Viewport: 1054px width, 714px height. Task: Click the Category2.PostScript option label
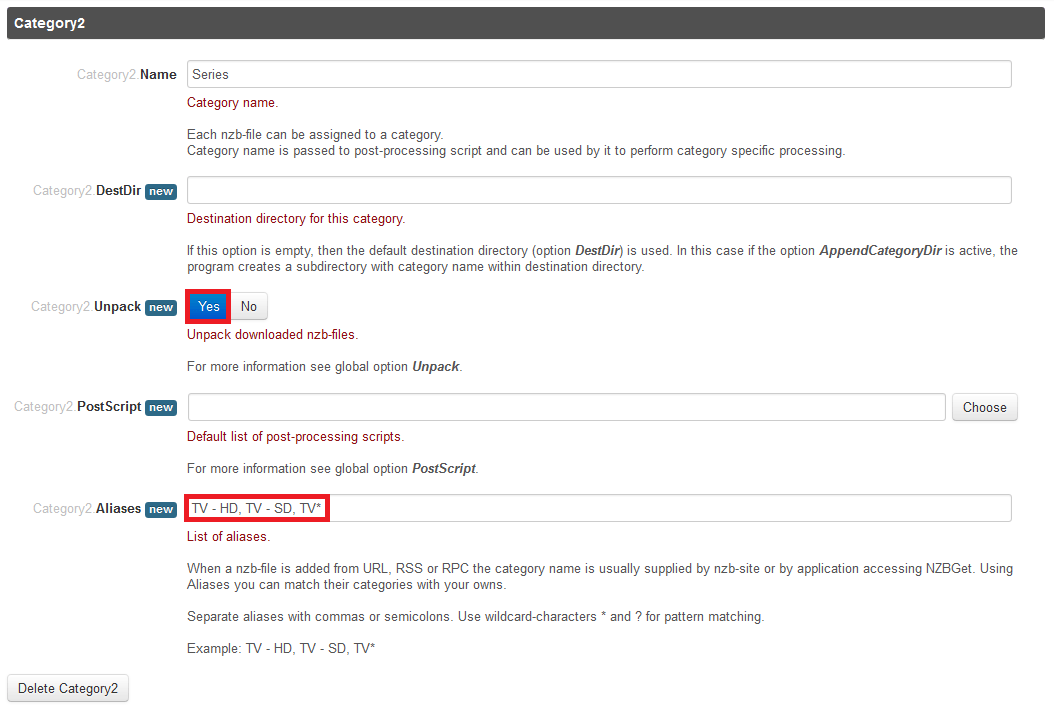click(78, 407)
